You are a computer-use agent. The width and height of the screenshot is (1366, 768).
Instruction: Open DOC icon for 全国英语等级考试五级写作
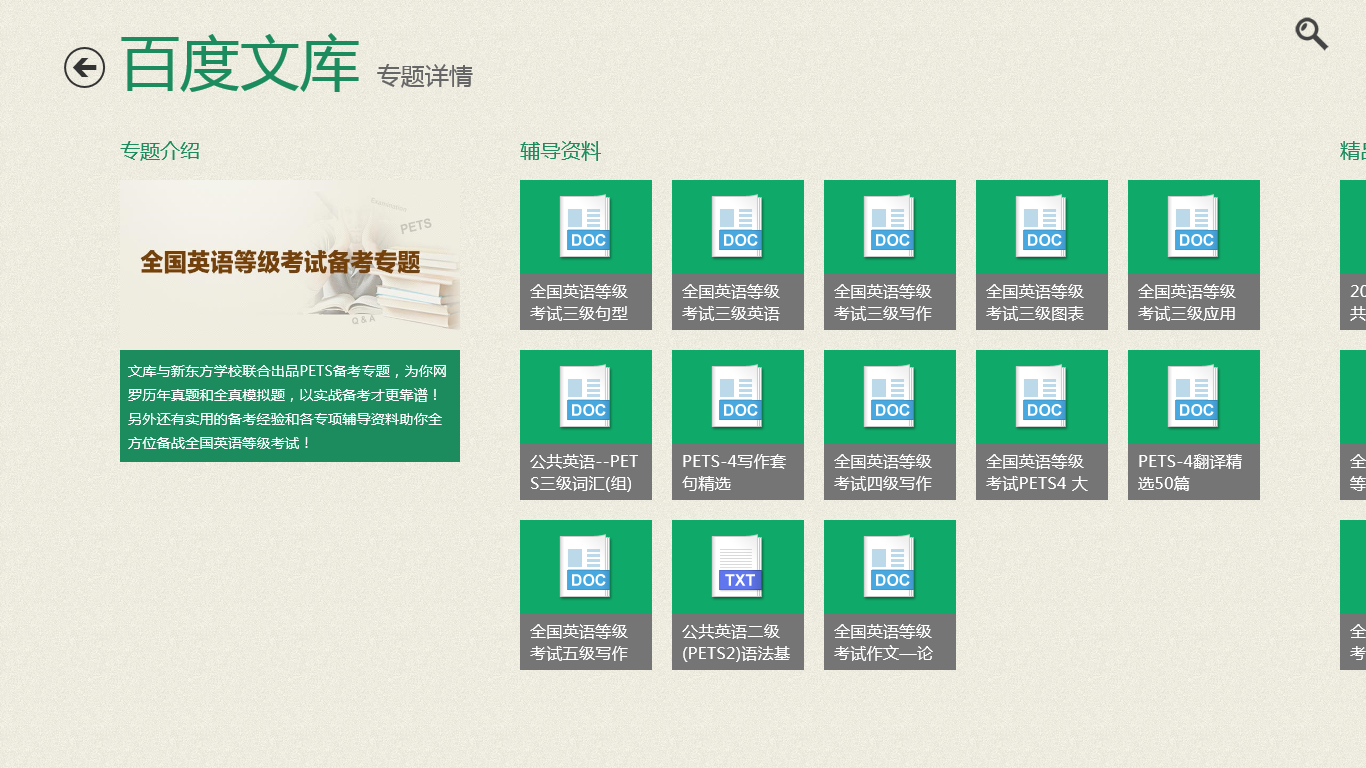tap(586, 567)
